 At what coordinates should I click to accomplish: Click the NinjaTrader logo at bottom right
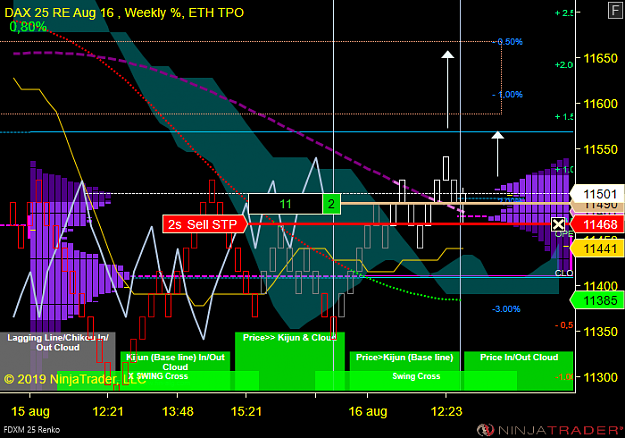click(x=550, y=430)
